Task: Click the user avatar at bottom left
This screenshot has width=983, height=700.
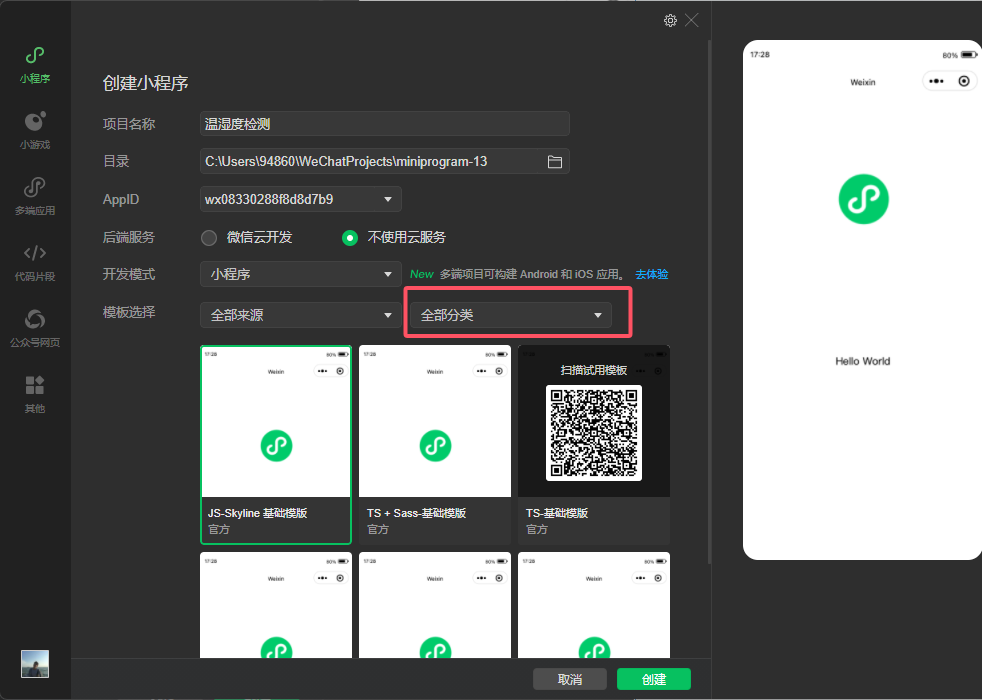Action: coord(35,663)
